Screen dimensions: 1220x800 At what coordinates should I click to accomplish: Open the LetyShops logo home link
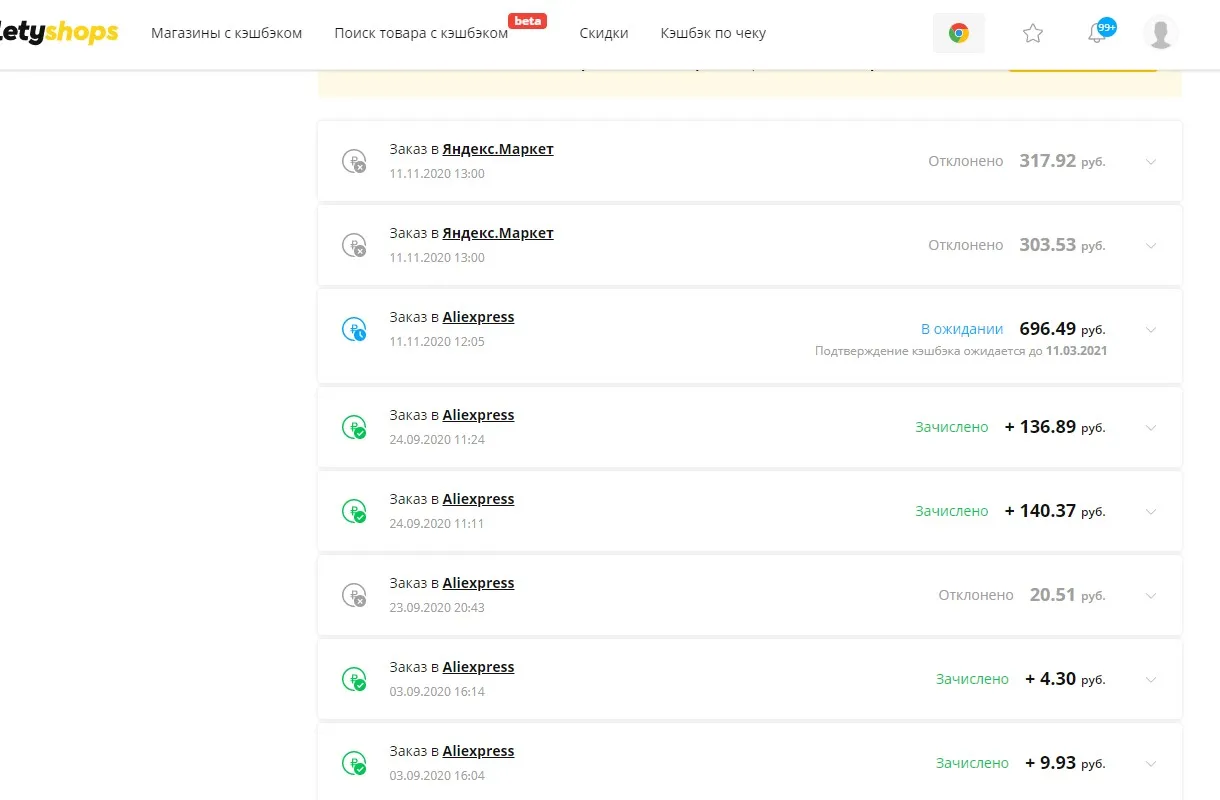(59, 33)
